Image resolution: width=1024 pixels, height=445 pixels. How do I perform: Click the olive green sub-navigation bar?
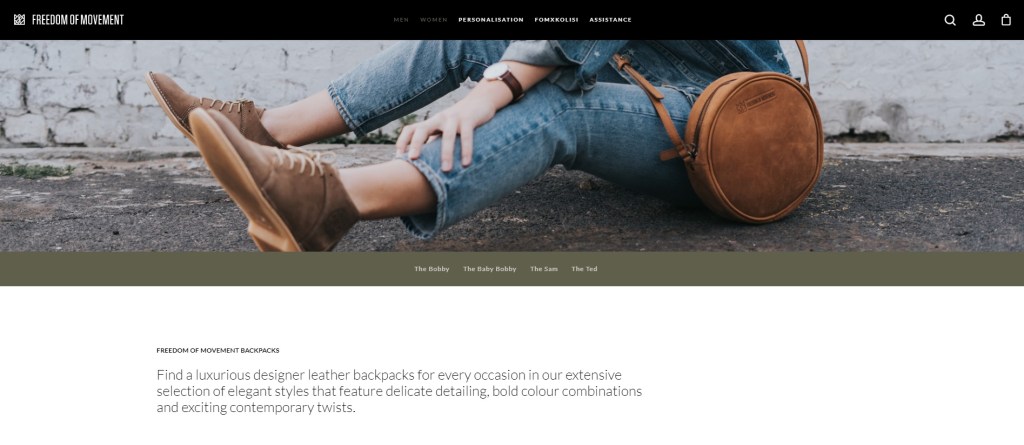(x=512, y=269)
